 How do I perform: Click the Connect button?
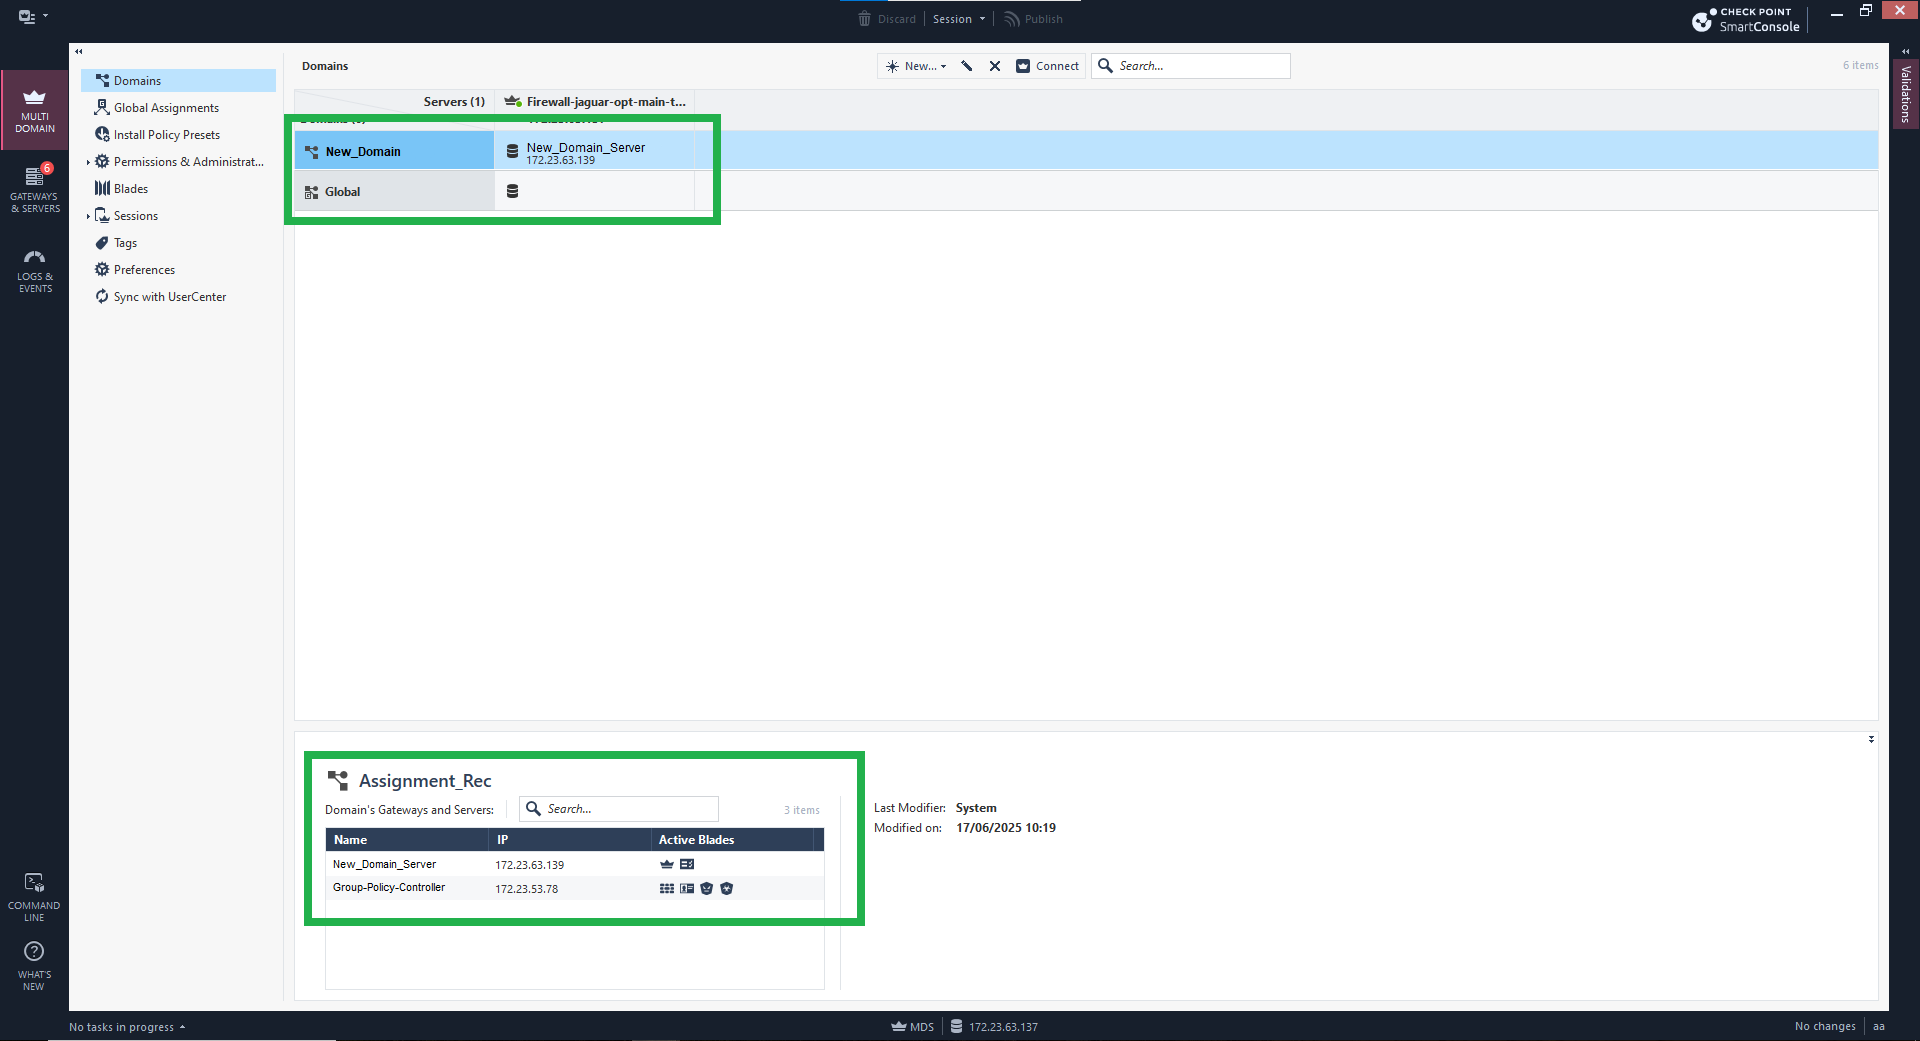tap(1048, 66)
